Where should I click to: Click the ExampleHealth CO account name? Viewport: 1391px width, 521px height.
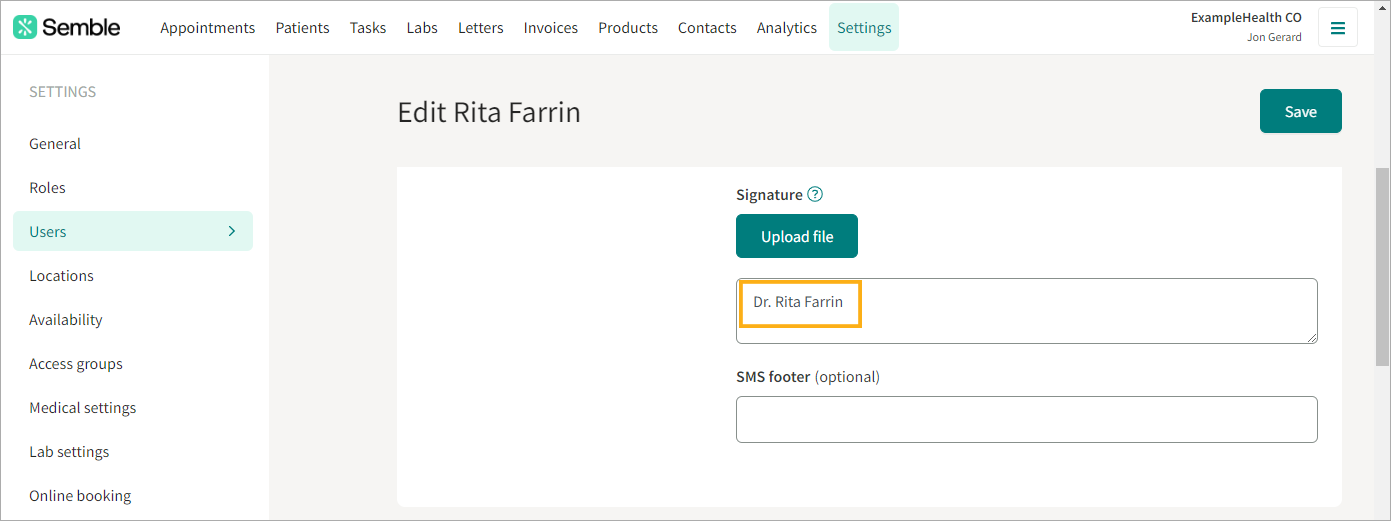point(1246,17)
